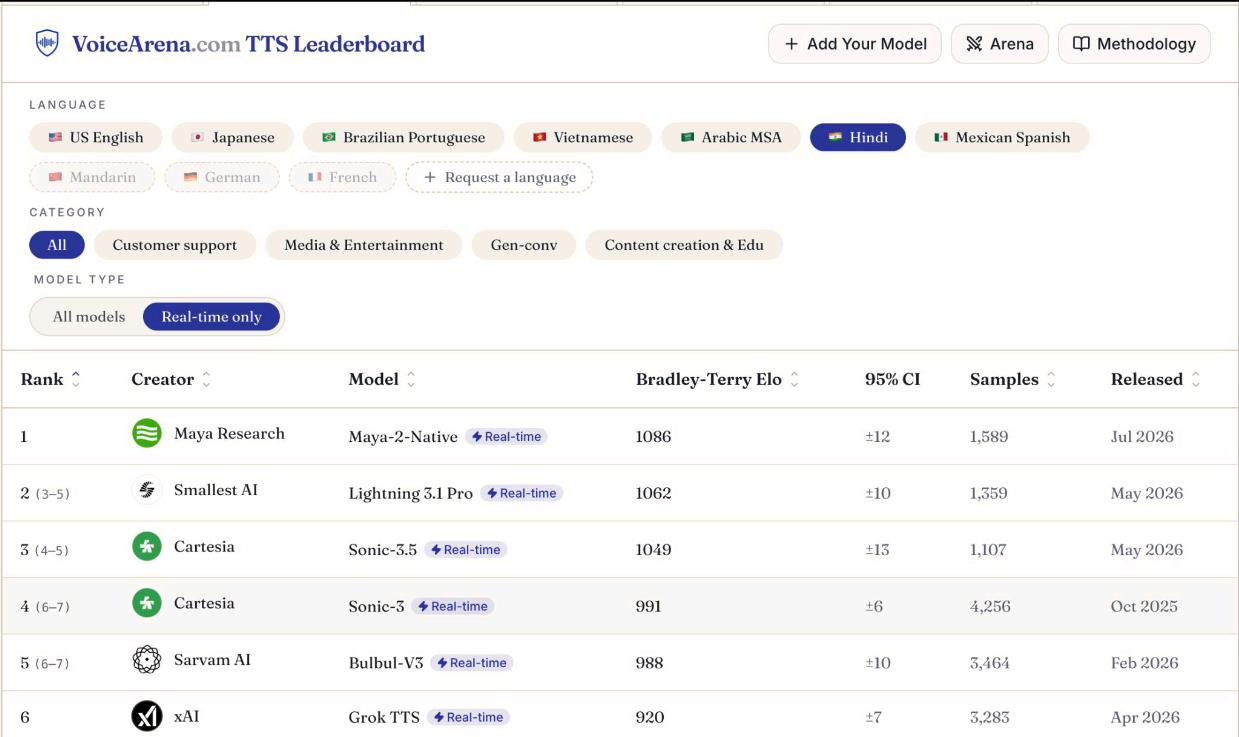Sort by the Bradley-Terry Elo column

click(x=718, y=379)
